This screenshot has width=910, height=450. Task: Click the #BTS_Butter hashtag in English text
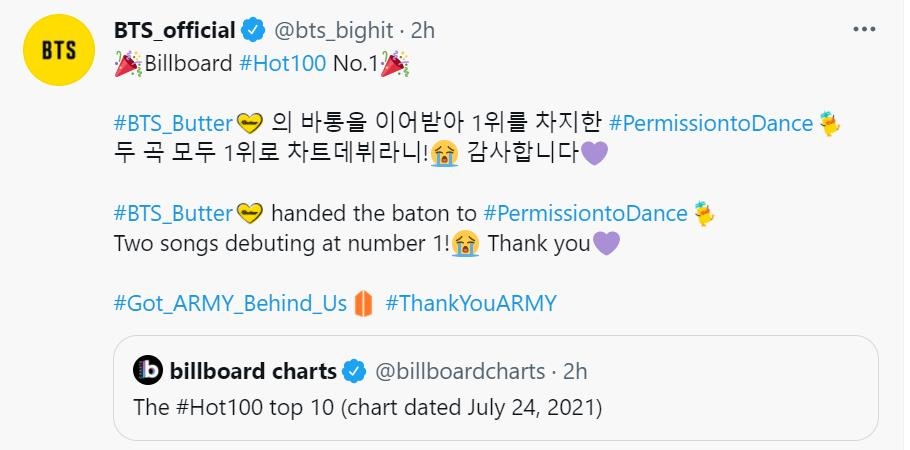(x=173, y=213)
